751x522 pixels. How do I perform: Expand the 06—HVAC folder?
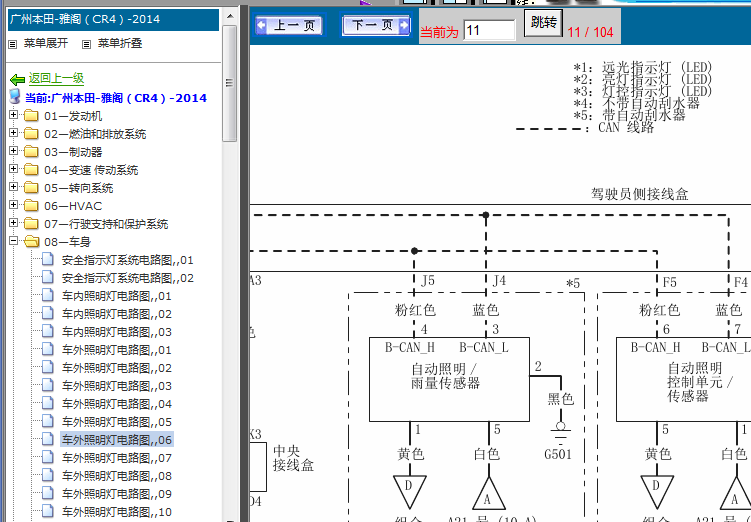[13, 204]
